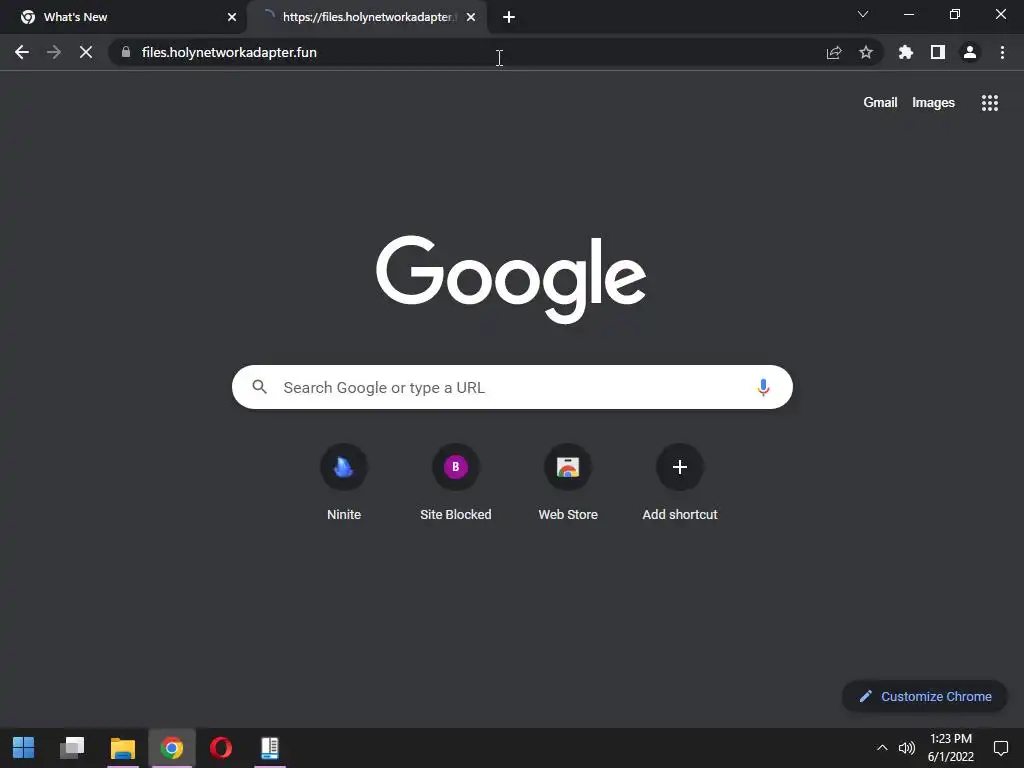The image size is (1024, 768).
Task: Launch File Explorer from the taskbar
Action: click(x=122, y=748)
